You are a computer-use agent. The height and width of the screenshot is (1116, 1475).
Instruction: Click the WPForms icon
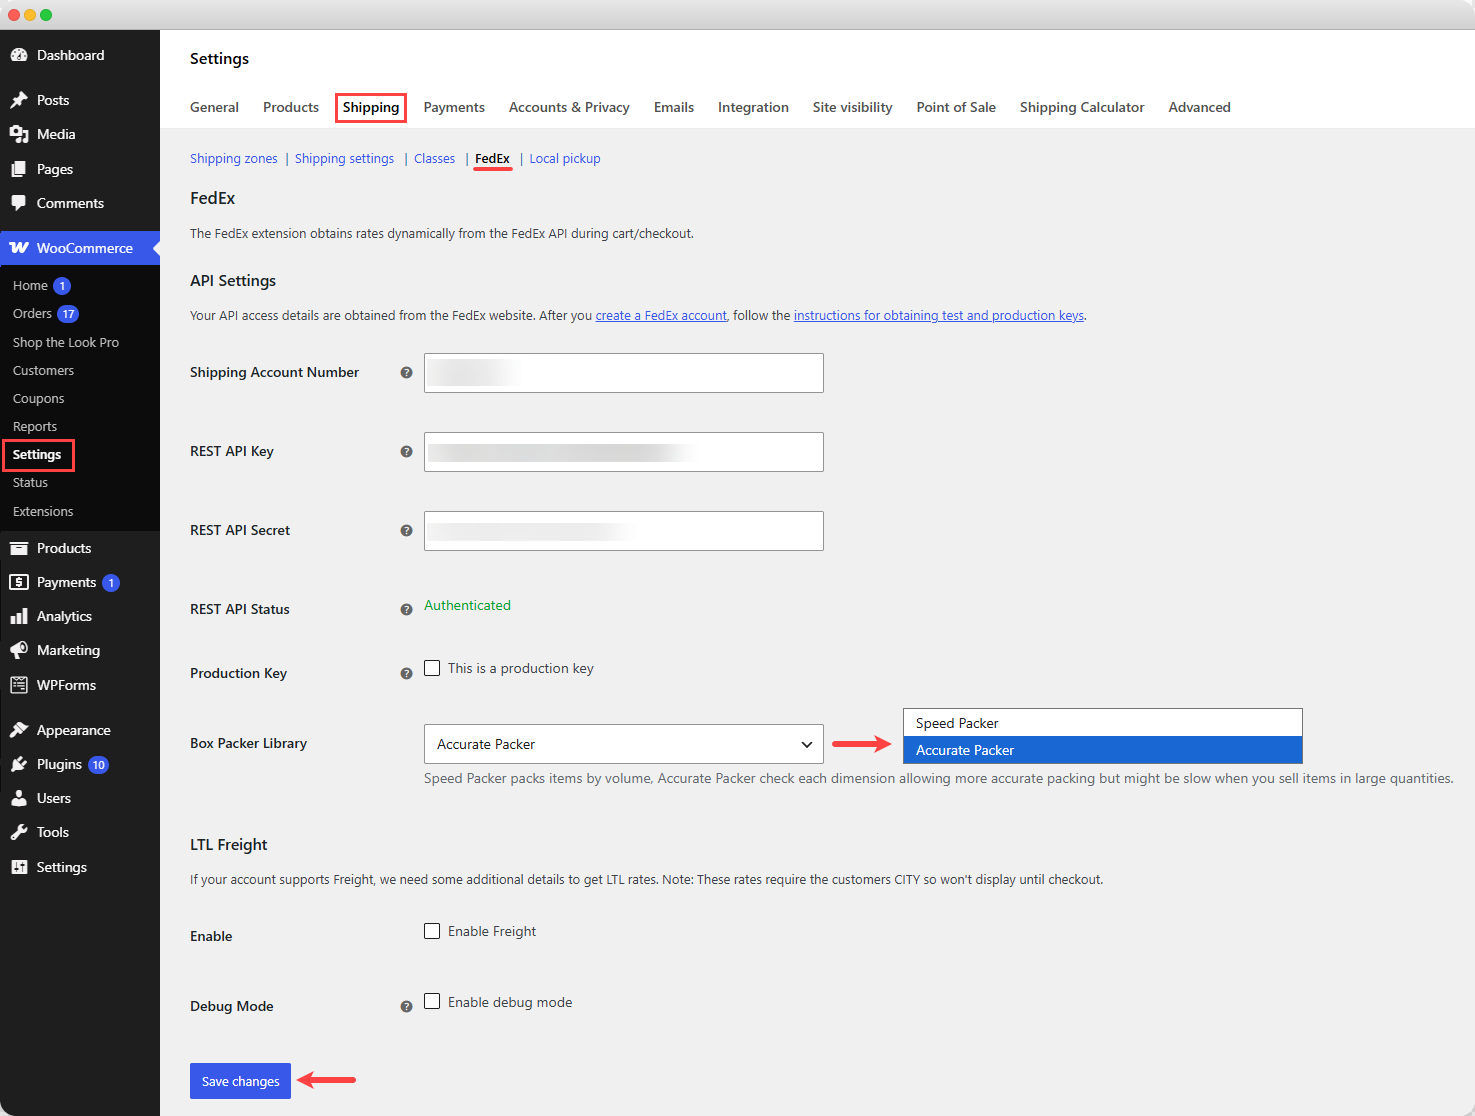point(19,685)
